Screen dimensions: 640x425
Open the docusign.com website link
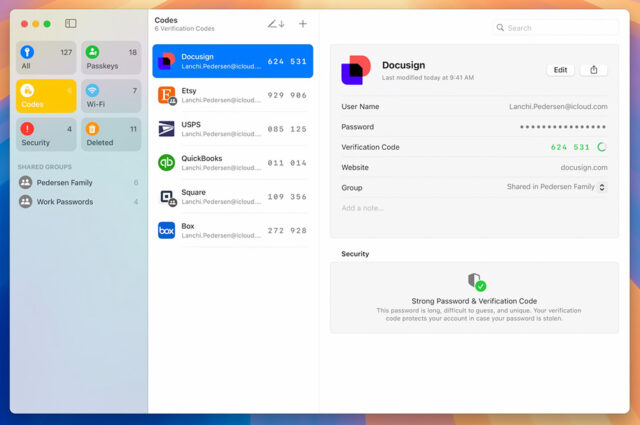(584, 167)
